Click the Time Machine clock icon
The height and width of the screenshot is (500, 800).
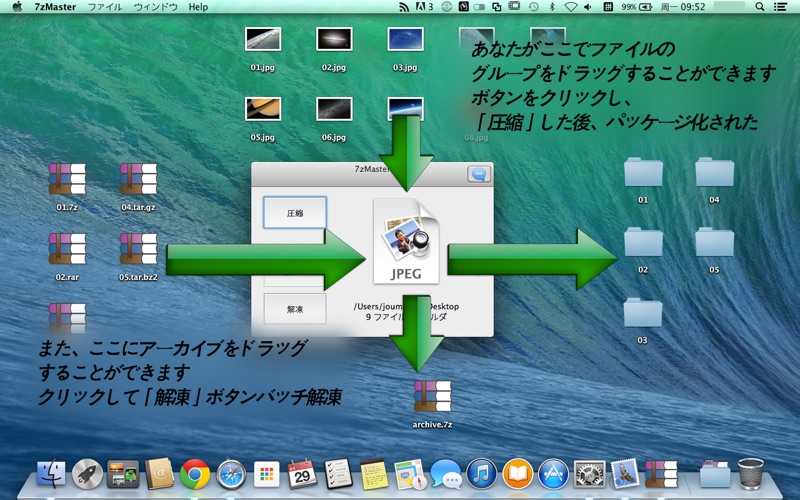[x=534, y=7]
